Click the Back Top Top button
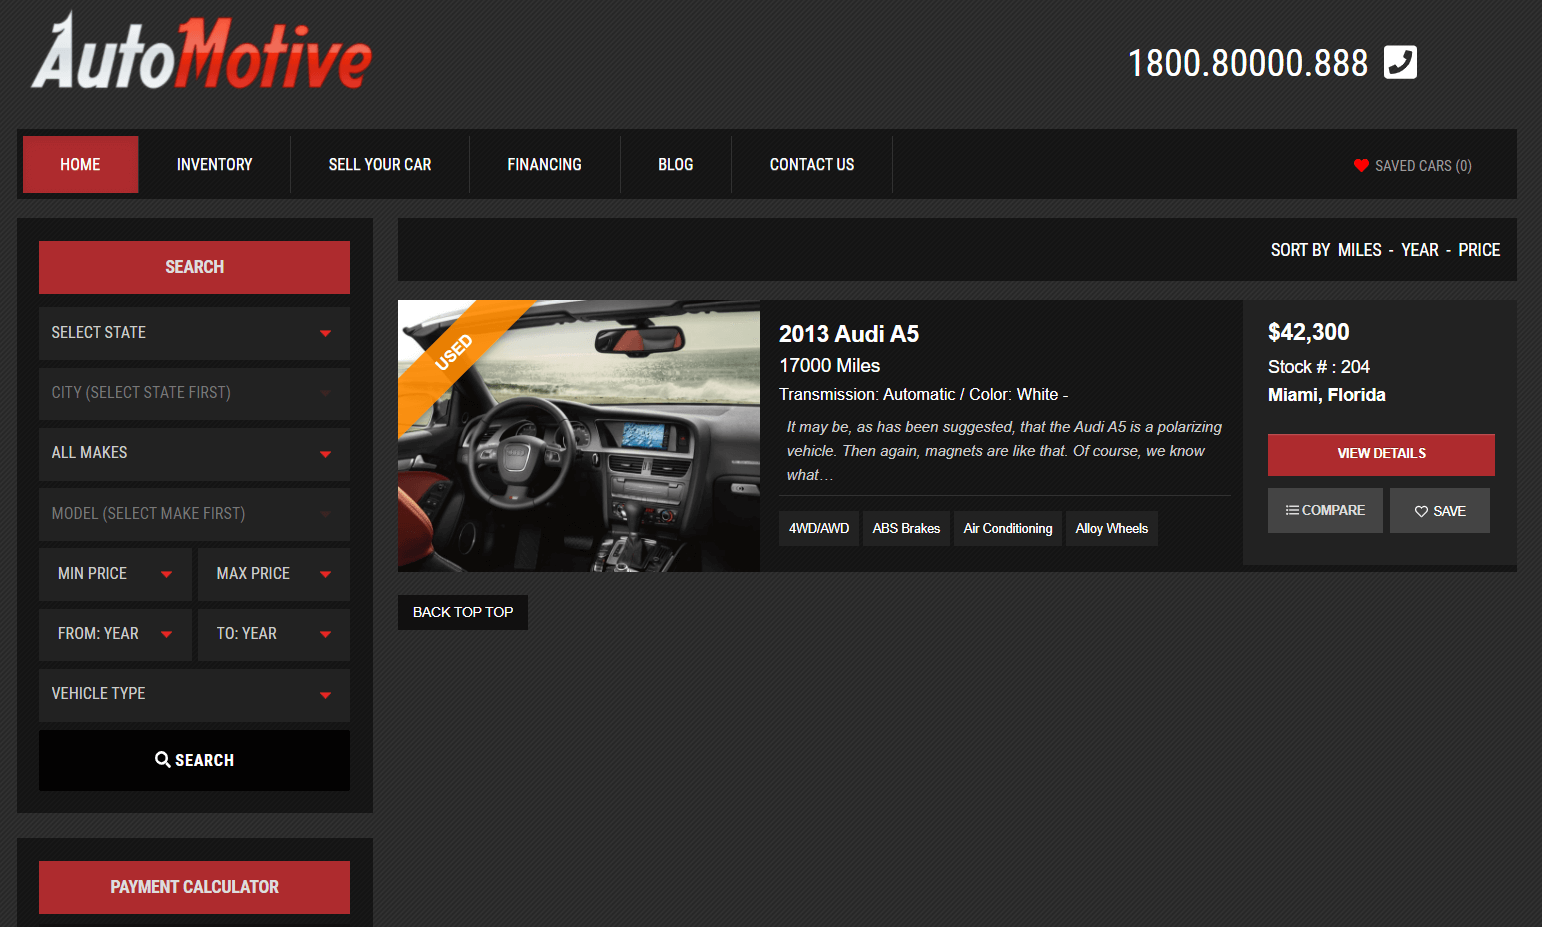Viewport: 1542px width, 927px height. tap(463, 612)
